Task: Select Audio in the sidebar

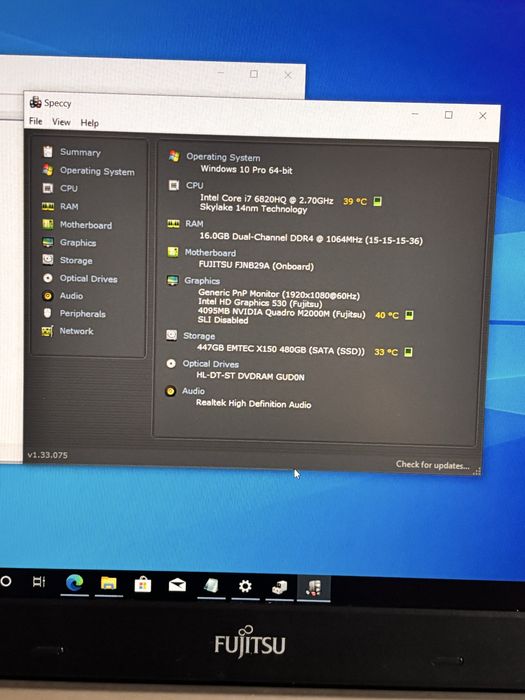Action: point(71,296)
